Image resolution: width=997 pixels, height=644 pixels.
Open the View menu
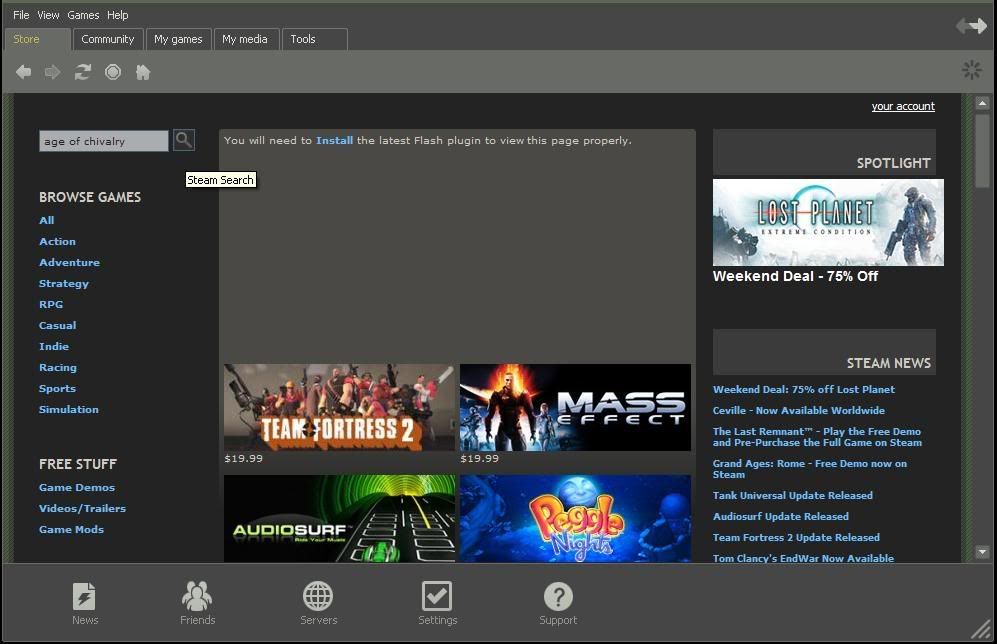pos(48,15)
